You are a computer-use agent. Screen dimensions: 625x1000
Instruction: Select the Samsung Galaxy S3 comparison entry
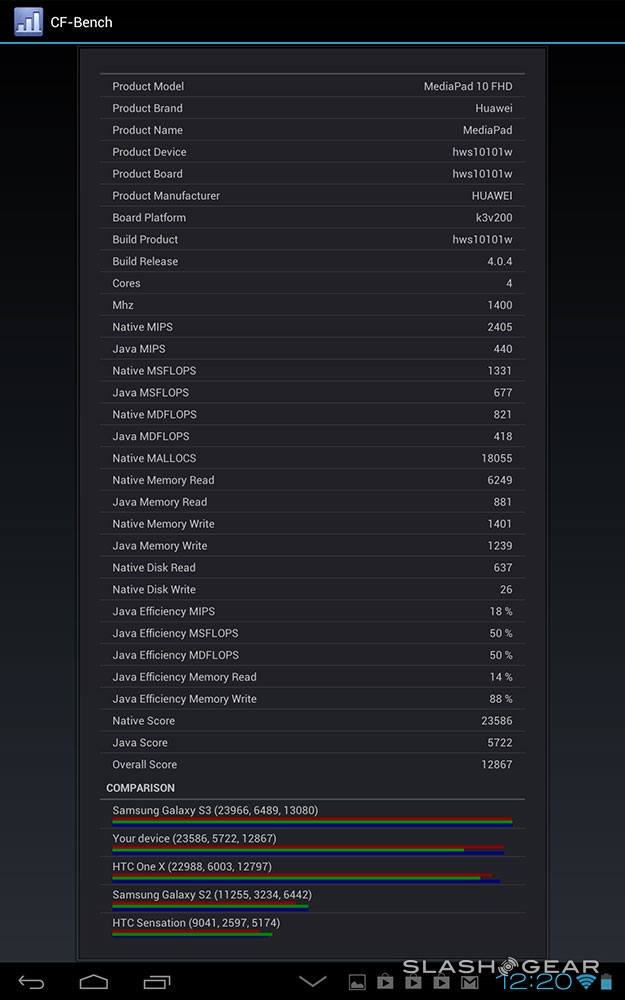[x=312, y=815]
